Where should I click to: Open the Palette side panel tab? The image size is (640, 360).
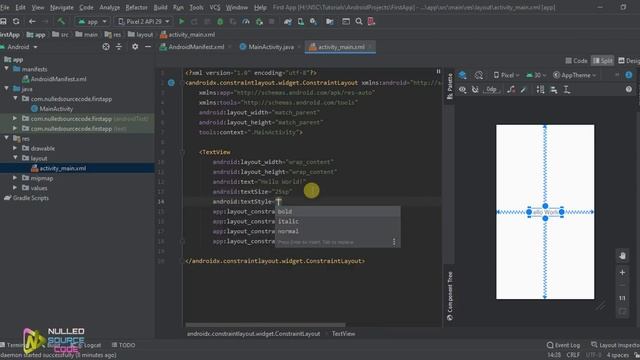coord(449,87)
